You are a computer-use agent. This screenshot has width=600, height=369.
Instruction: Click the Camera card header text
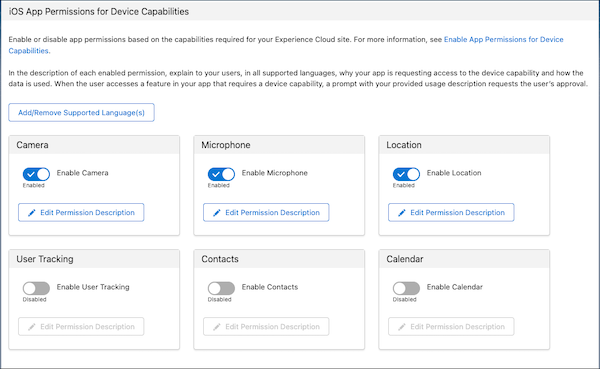[x=33, y=145]
